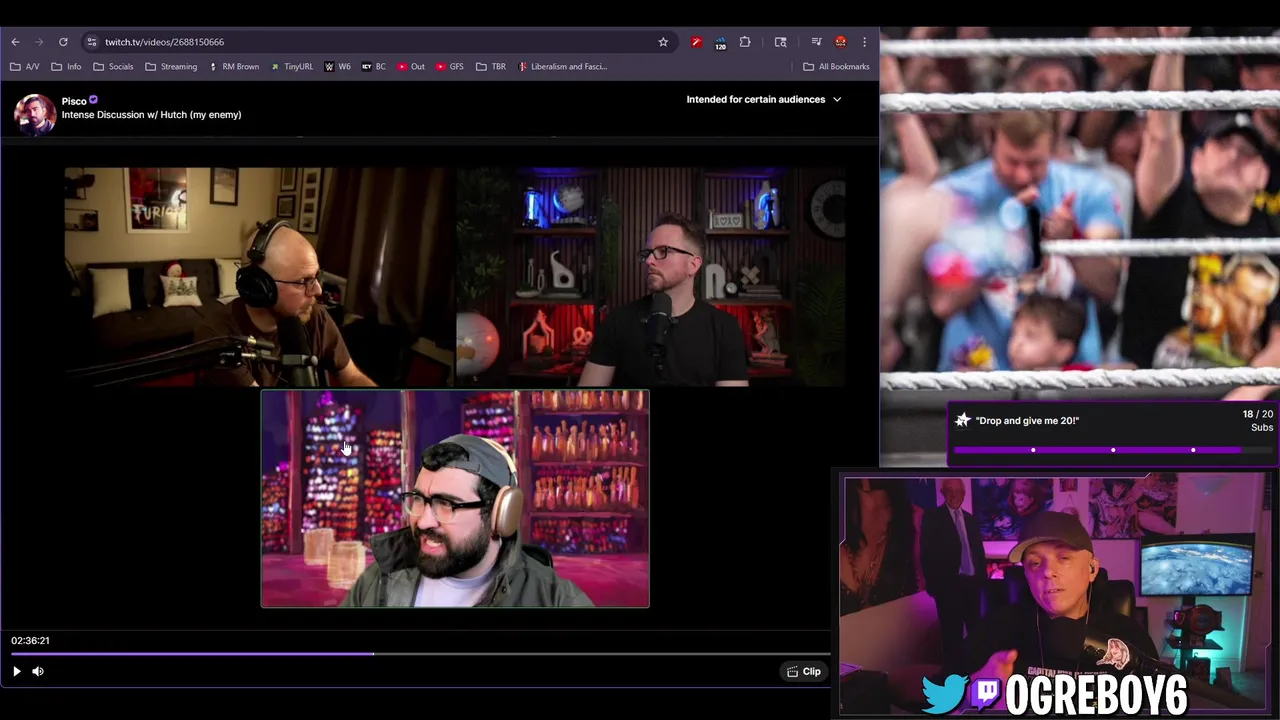Go back to the previous page
This screenshot has height=720, width=1280.
15,42
